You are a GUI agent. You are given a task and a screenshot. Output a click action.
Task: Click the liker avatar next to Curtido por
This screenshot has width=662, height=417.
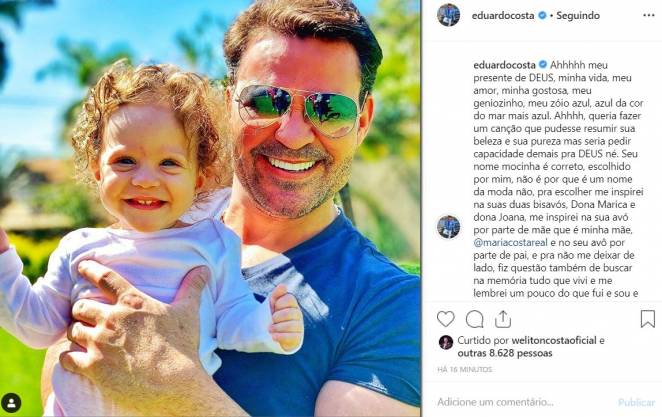446,342
